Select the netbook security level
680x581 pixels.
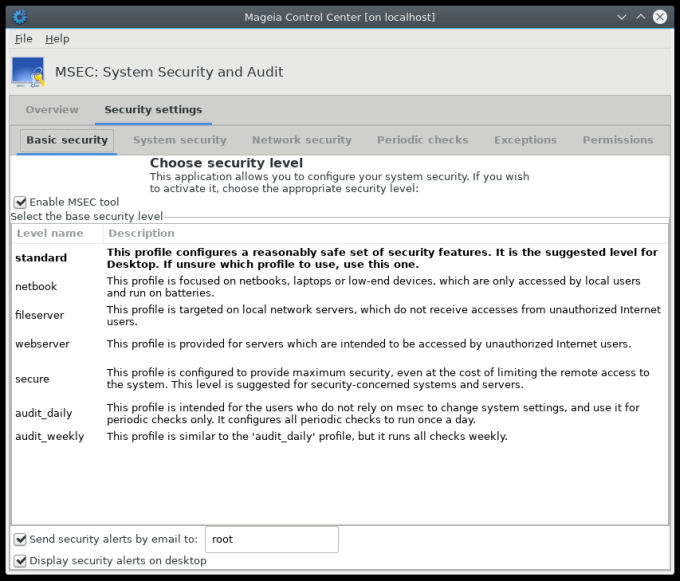point(36,287)
